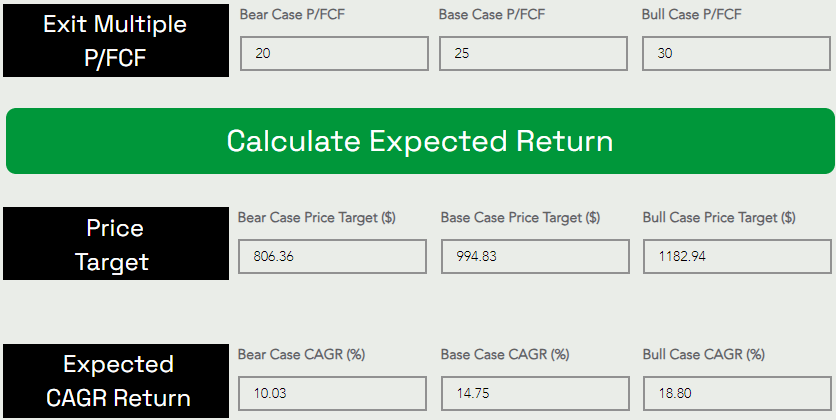Focus the Bear Case CAGR field
Screen dimensions: 836x420
point(333,393)
